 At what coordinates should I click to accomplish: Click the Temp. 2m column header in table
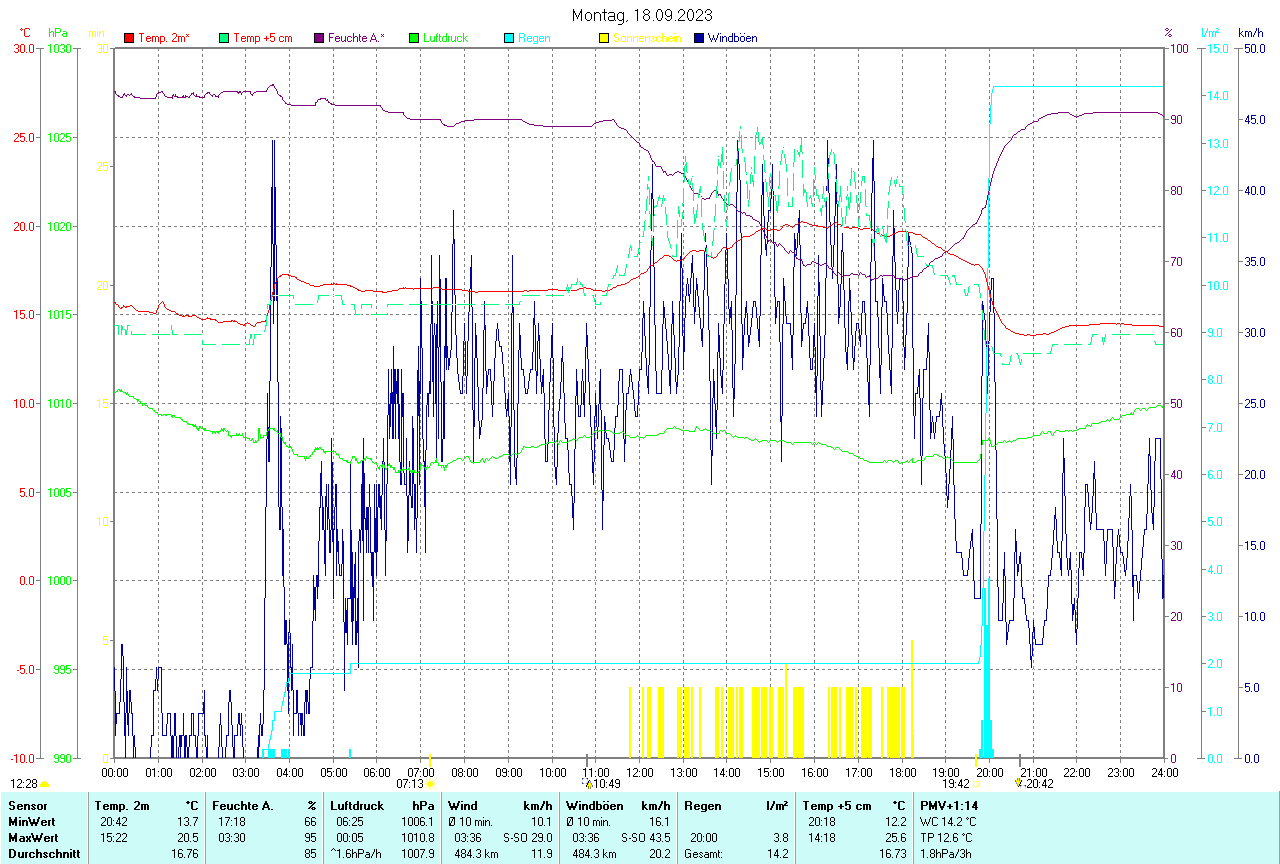point(122,805)
